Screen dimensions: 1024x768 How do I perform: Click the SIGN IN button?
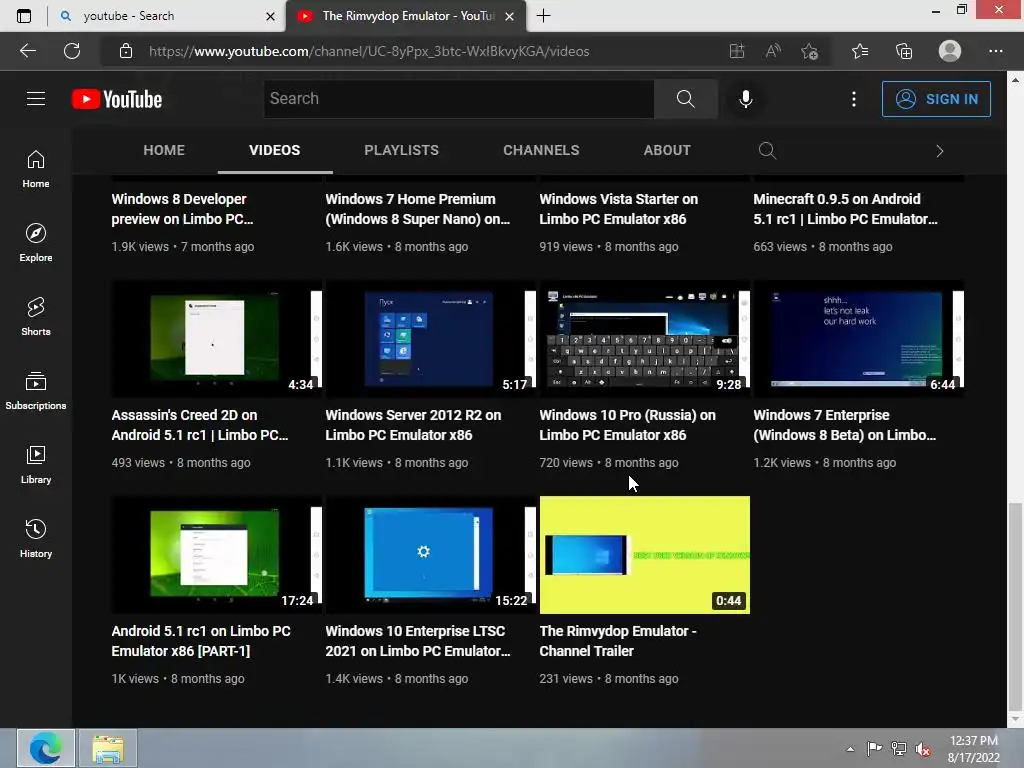[936, 99]
